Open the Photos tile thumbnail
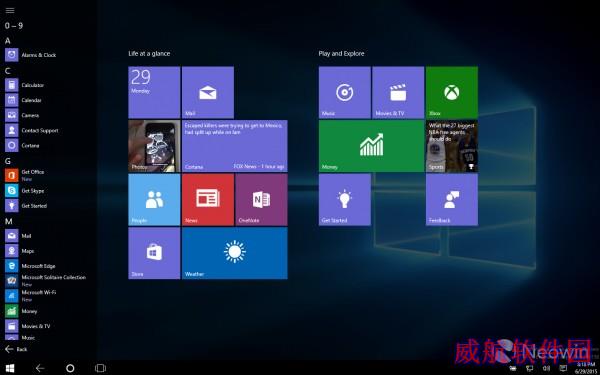The image size is (600, 375). (x=154, y=146)
